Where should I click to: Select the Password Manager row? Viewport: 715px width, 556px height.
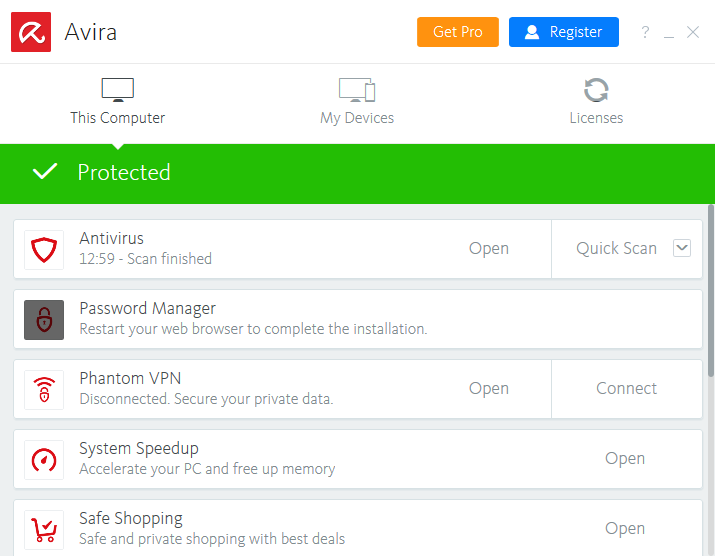pos(380,319)
